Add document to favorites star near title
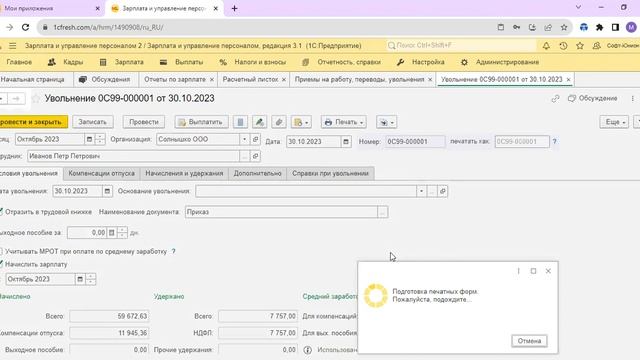This screenshot has width=640, height=360. (x=36, y=98)
